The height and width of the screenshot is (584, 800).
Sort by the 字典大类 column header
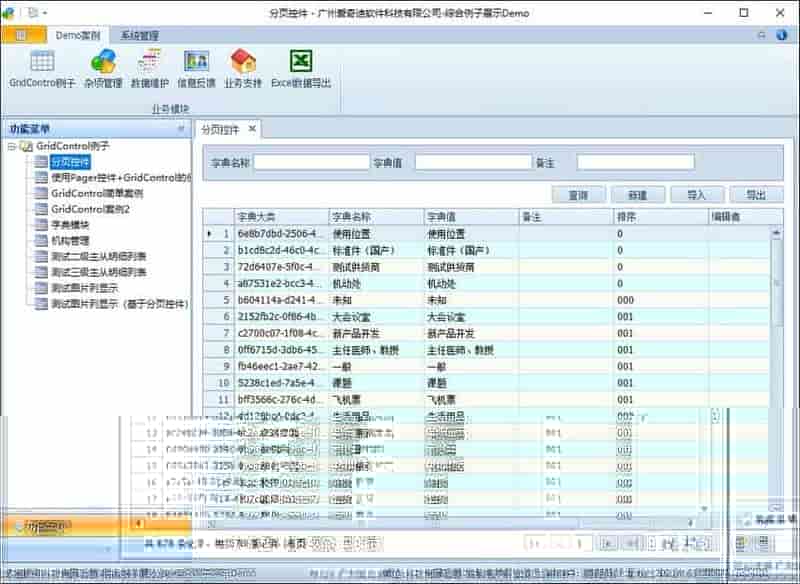click(x=281, y=217)
